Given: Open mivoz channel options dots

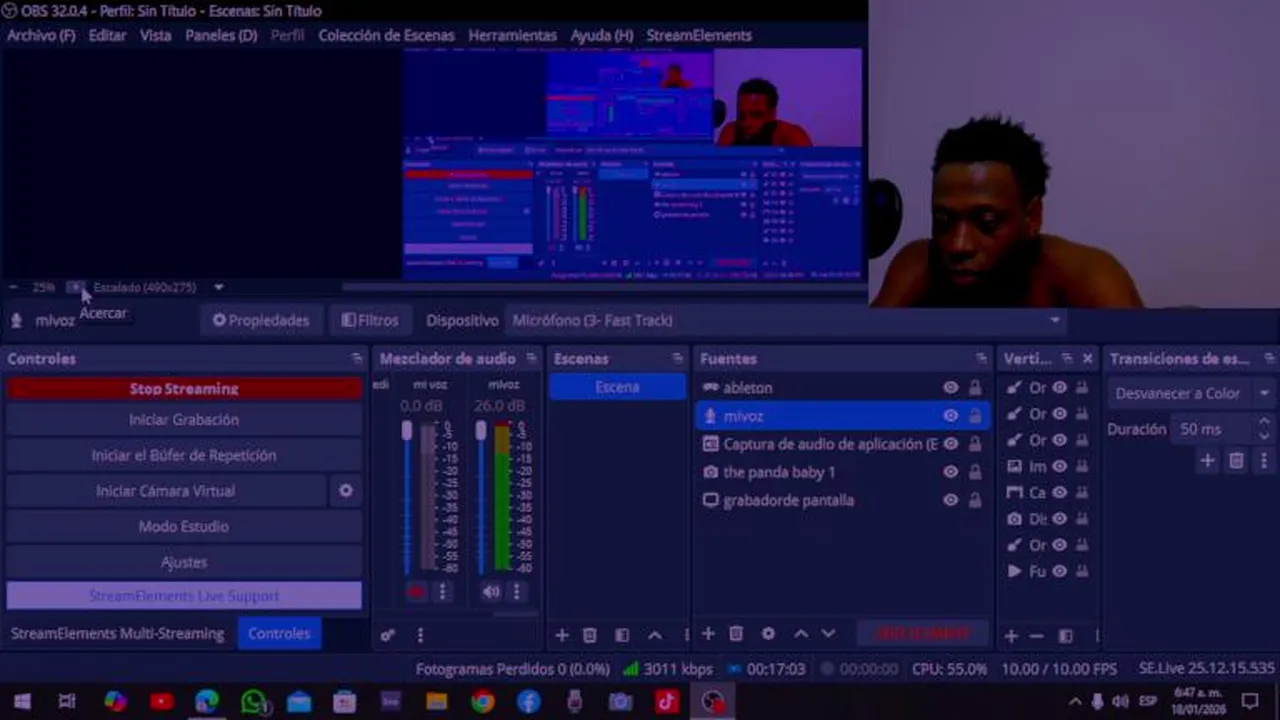Looking at the screenshot, I should (x=516, y=591).
